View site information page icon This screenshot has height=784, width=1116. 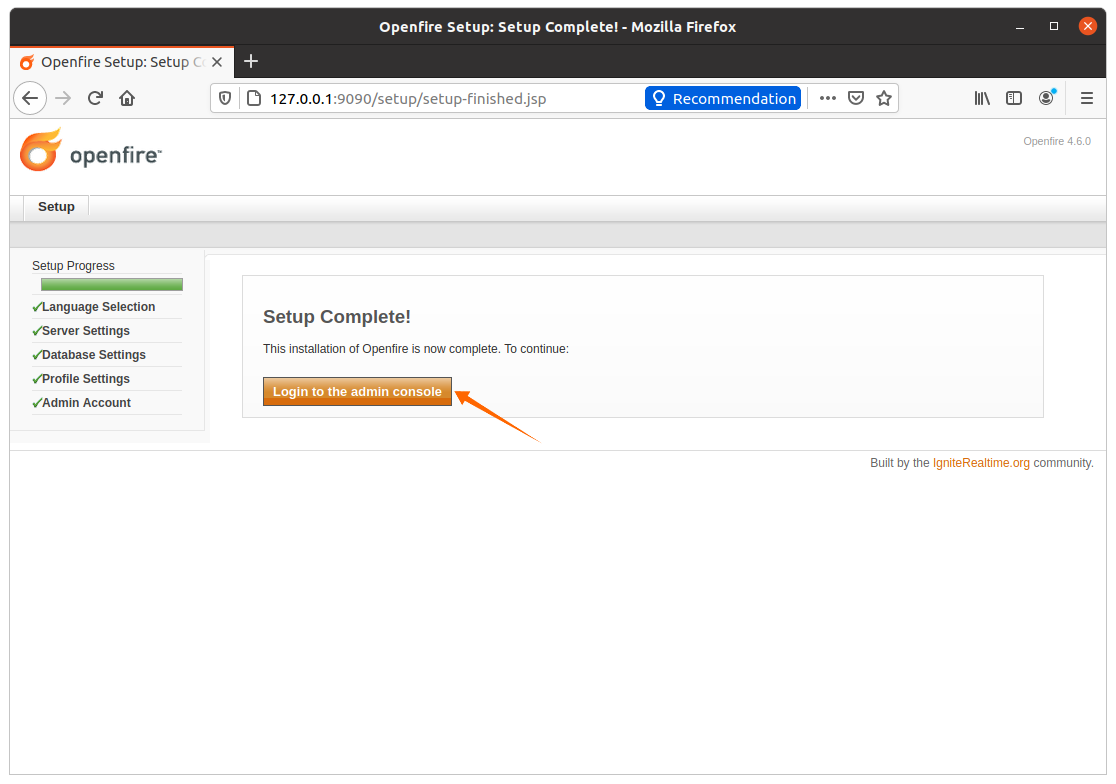tap(253, 98)
